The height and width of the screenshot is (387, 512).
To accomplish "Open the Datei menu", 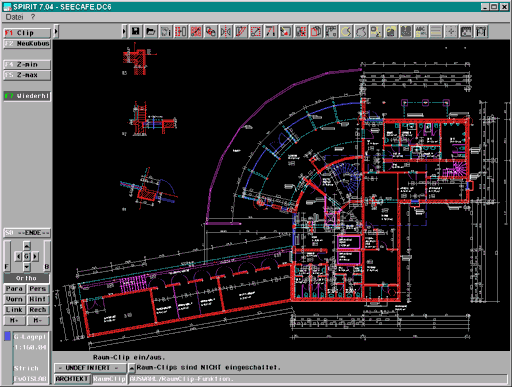I will pyautogui.click(x=14, y=17).
